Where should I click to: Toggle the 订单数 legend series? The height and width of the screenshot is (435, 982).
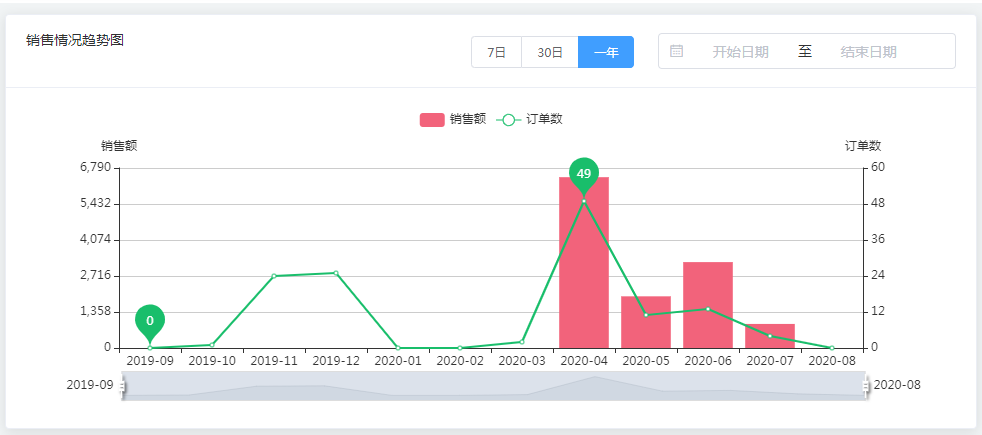(529, 120)
